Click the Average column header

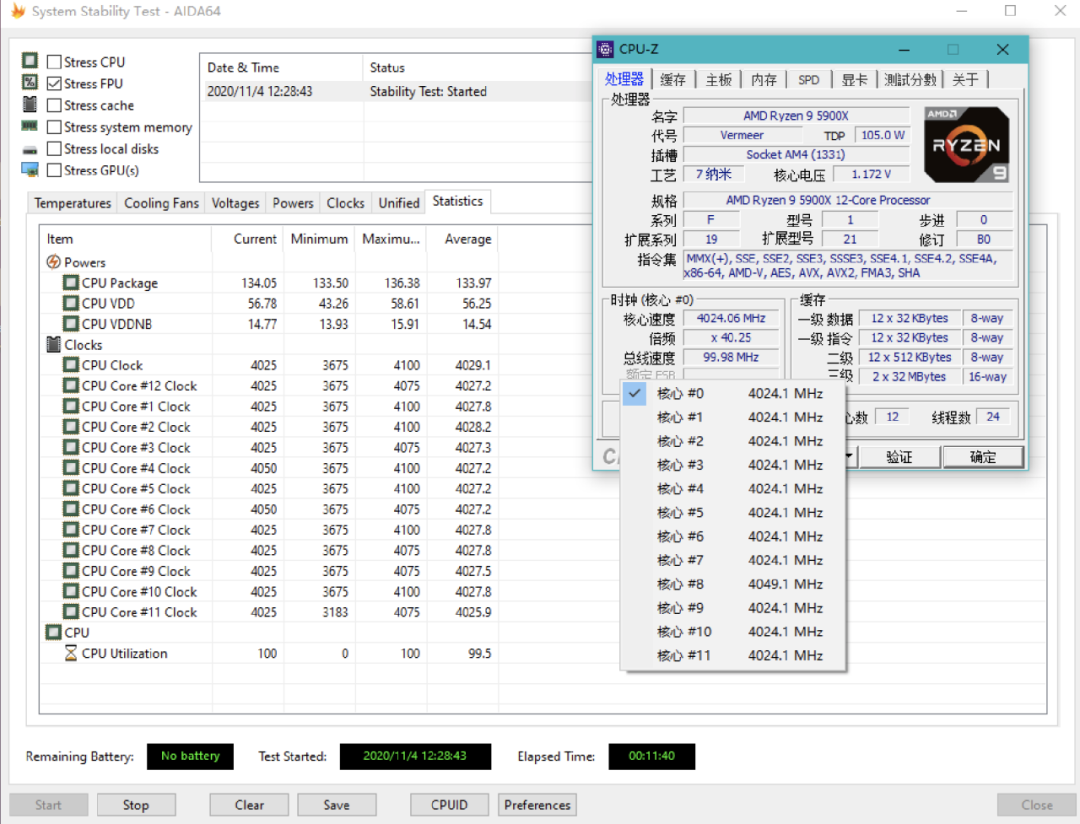(x=462, y=238)
